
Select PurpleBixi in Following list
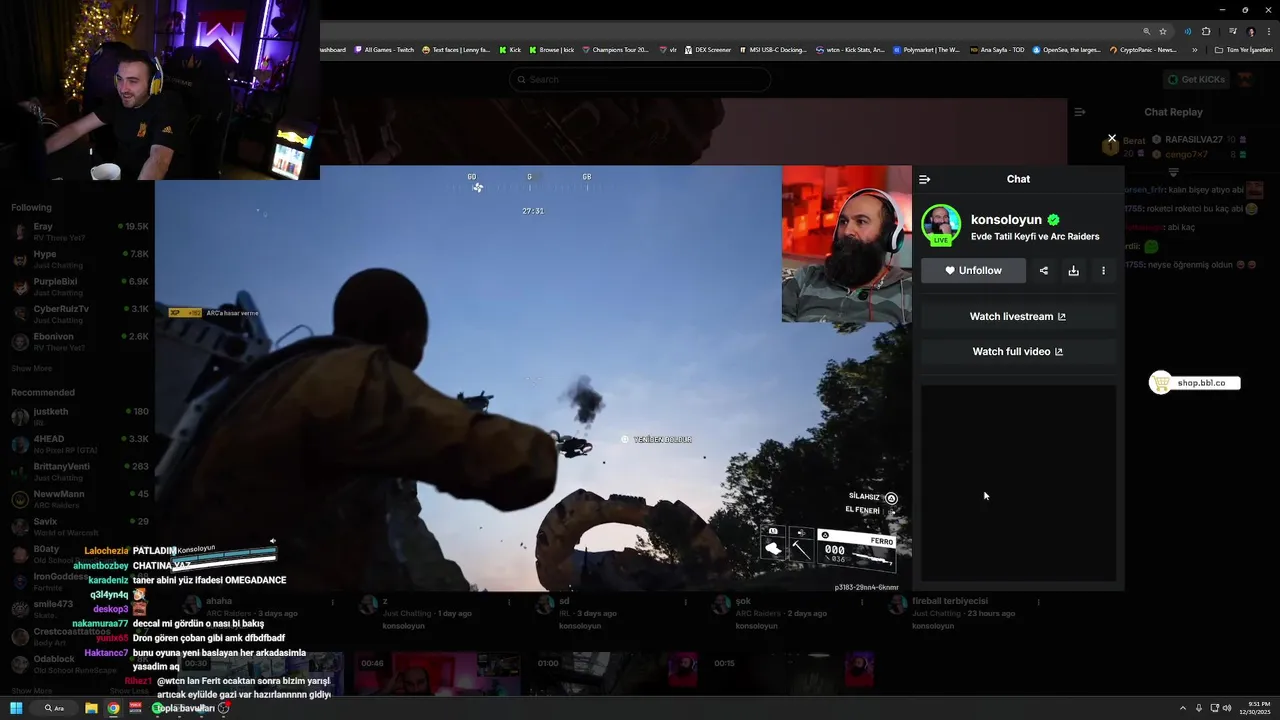point(78,287)
